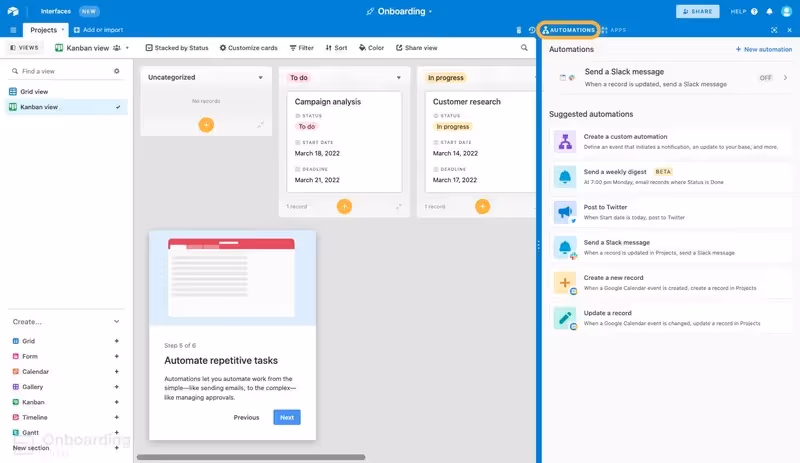The height and width of the screenshot is (463, 800).
Task: Click the onboarding tutorial thumbnail image
Action: click(232, 278)
